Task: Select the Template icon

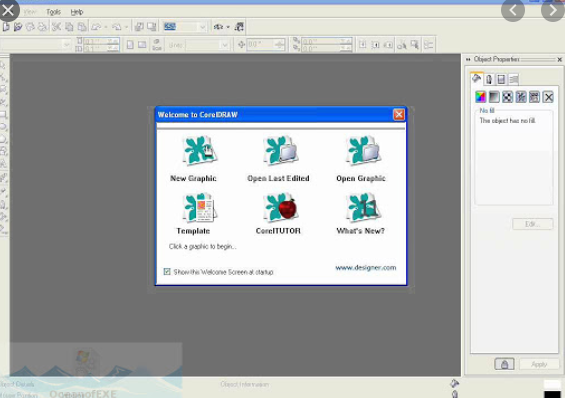Action: tap(199, 207)
